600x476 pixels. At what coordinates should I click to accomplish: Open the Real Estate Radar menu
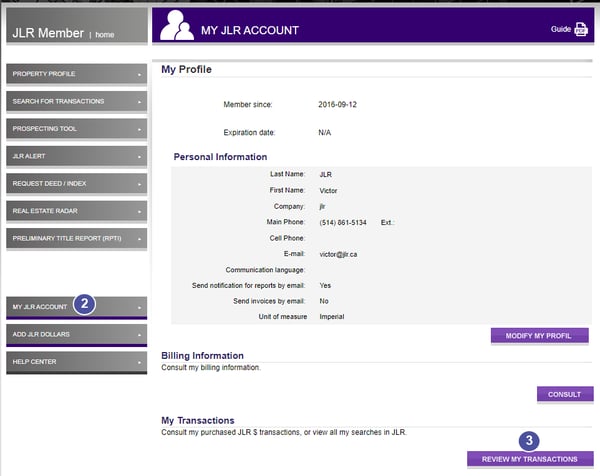coord(77,211)
